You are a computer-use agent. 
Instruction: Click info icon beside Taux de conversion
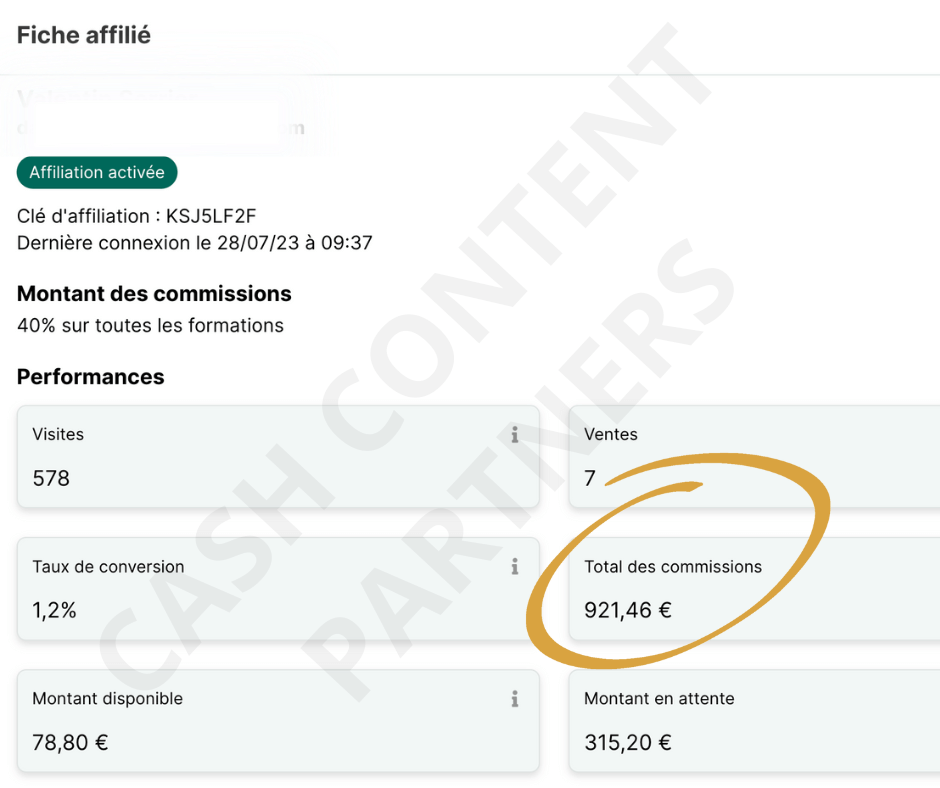[515, 567]
